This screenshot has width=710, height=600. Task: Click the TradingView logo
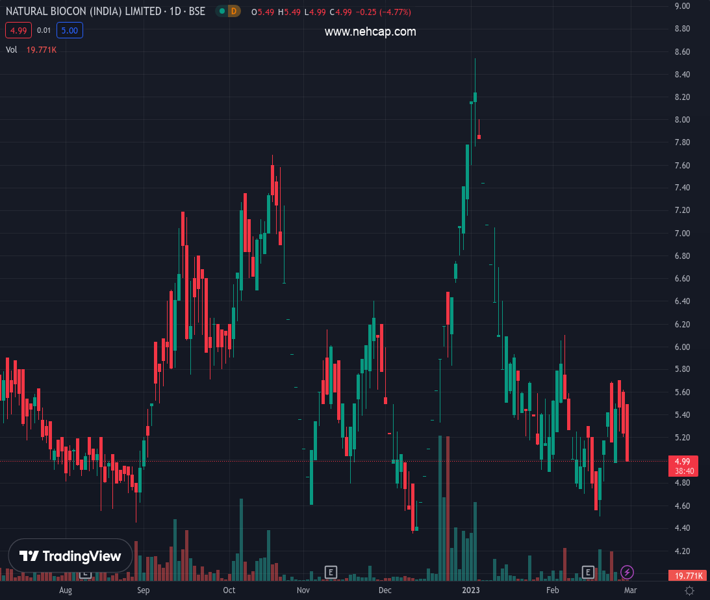click(x=70, y=556)
